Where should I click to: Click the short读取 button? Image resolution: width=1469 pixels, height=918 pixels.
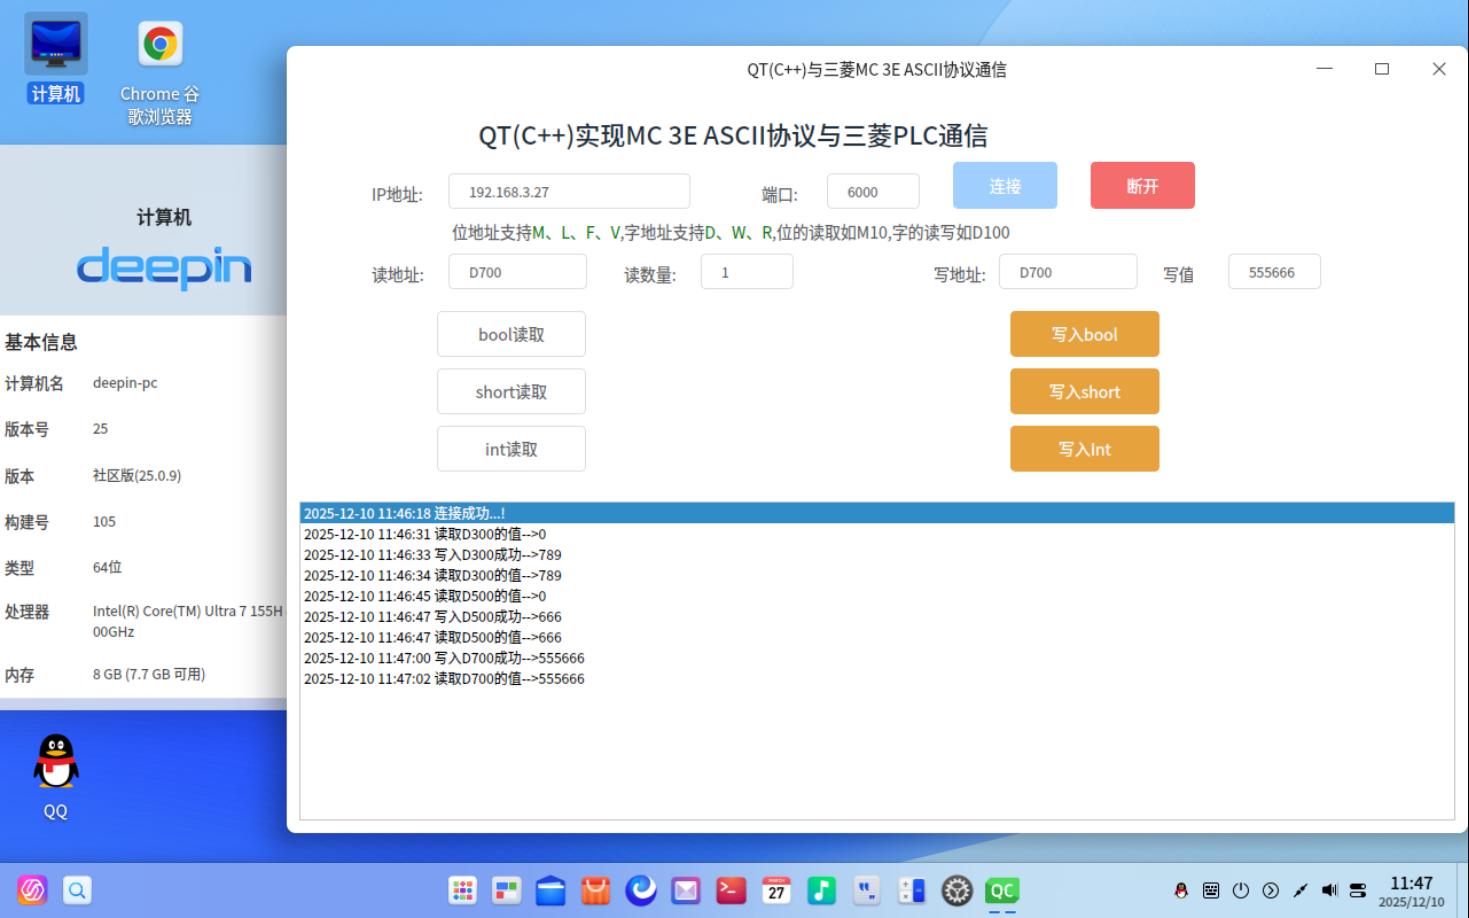coord(511,391)
